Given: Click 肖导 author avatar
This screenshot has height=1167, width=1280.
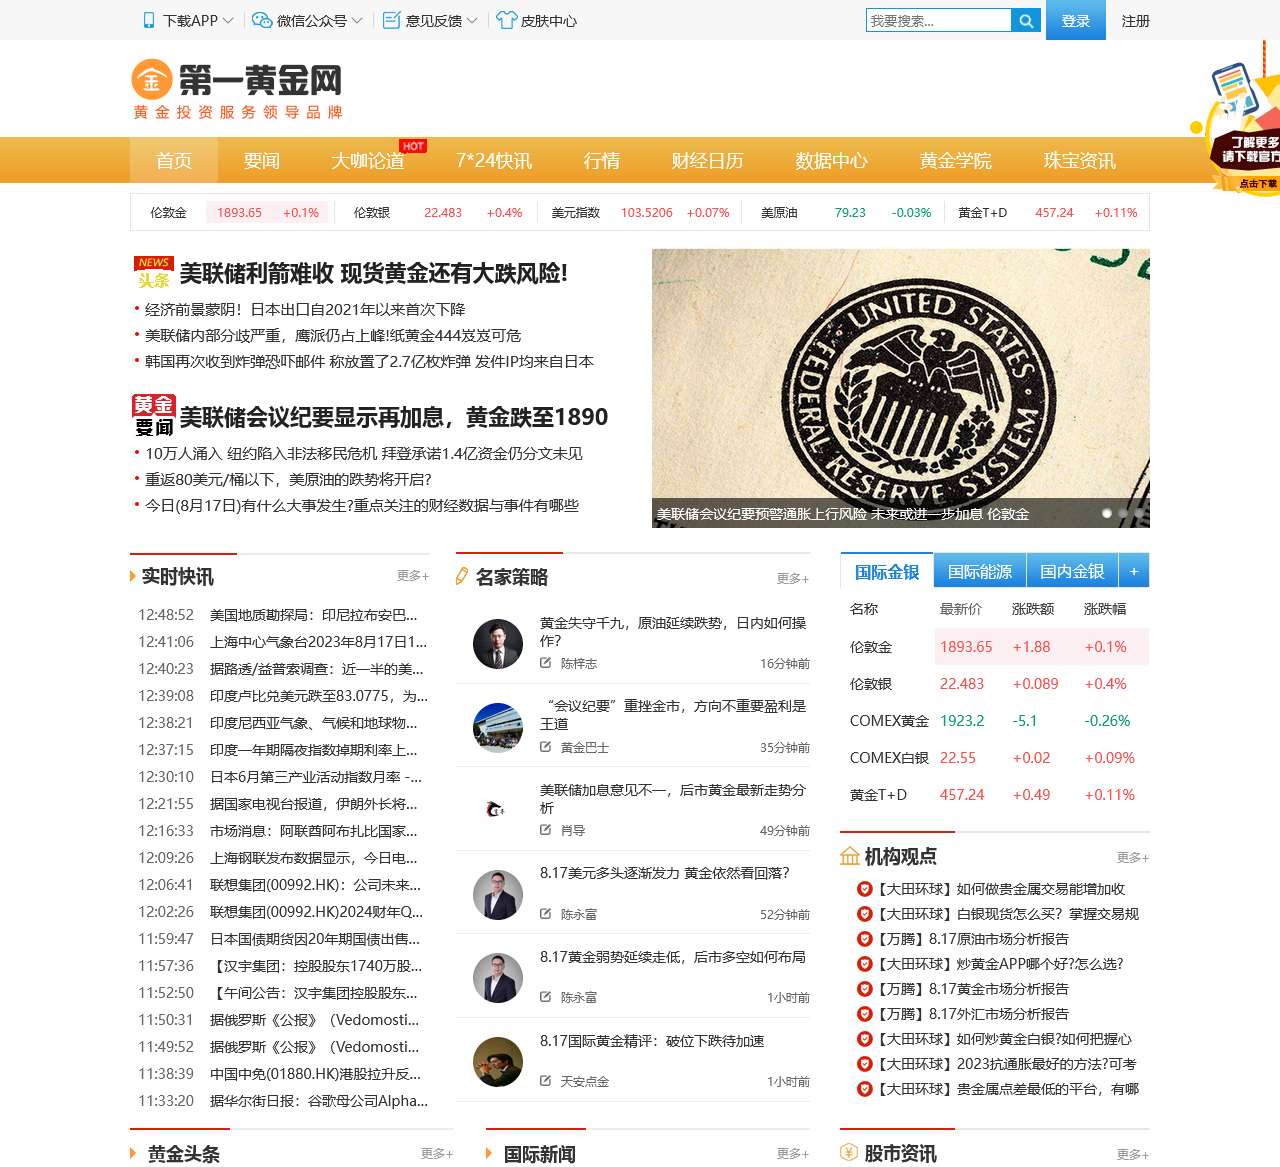Looking at the screenshot, I should (498, 810).
